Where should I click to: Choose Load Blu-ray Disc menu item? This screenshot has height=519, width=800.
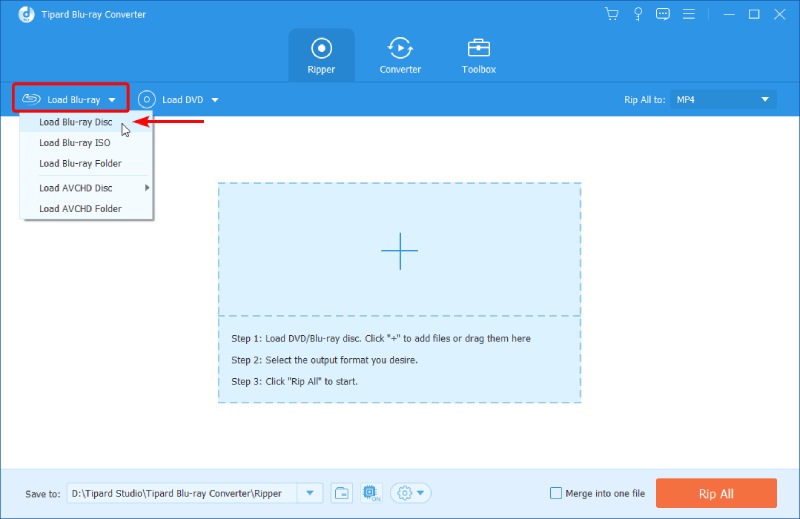(86, 122)
